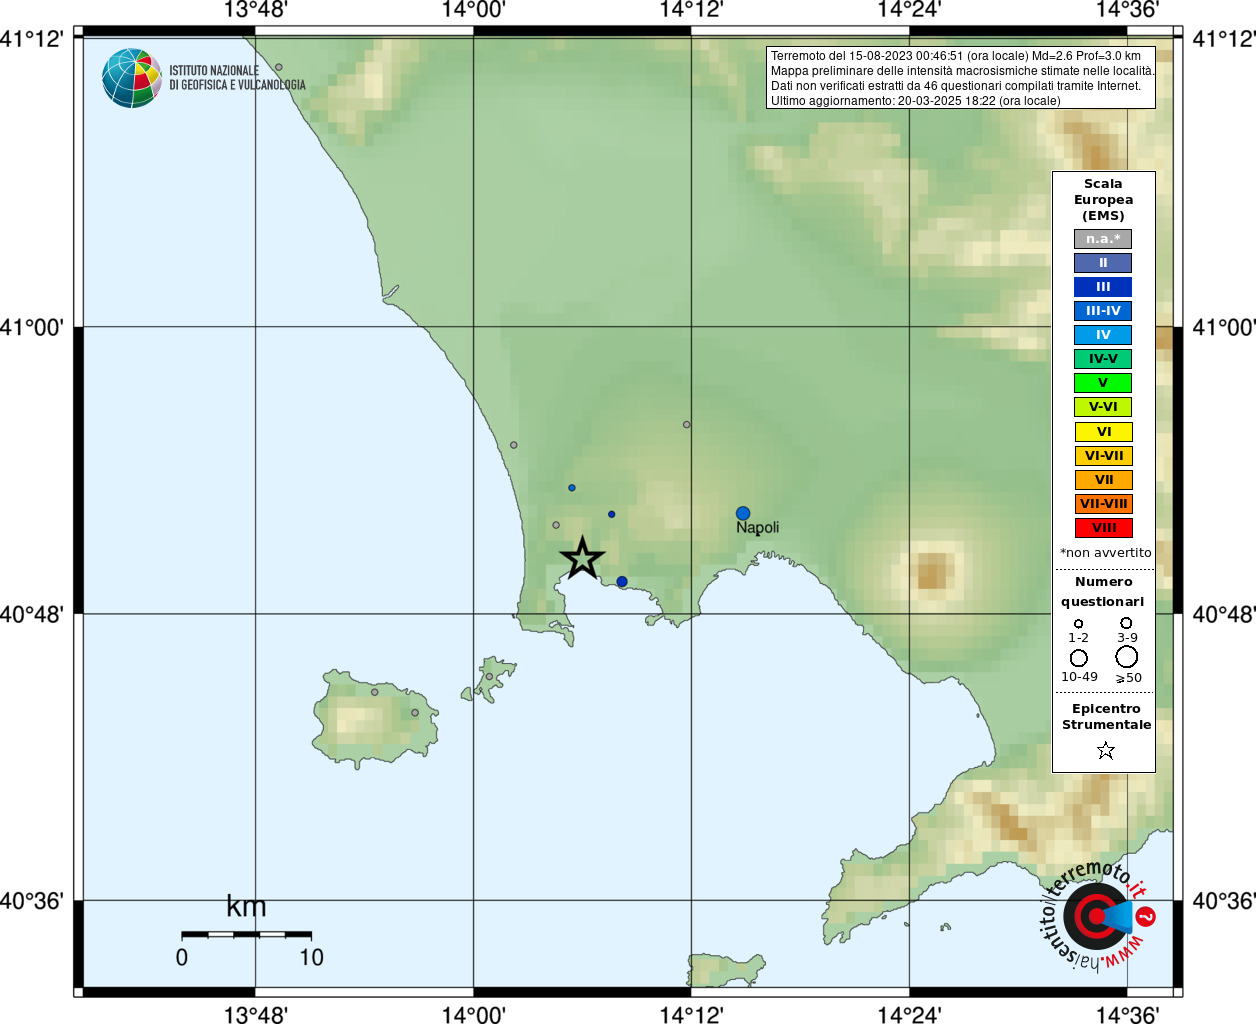Screen dimensions: 1256x1024
Task: Select the yellow VI intensity swatch
Action: click(x=1103, y=432)
